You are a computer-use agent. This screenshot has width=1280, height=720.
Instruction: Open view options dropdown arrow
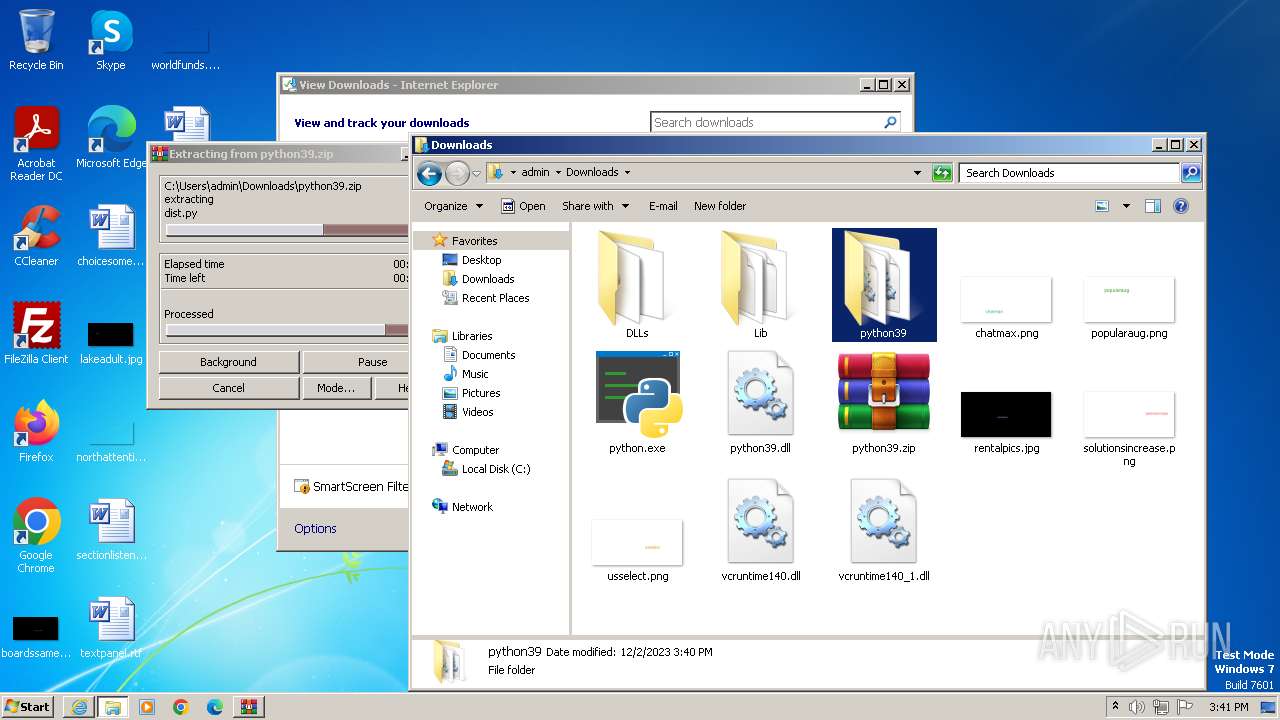pyautogui.click(x=1126, y=206)
